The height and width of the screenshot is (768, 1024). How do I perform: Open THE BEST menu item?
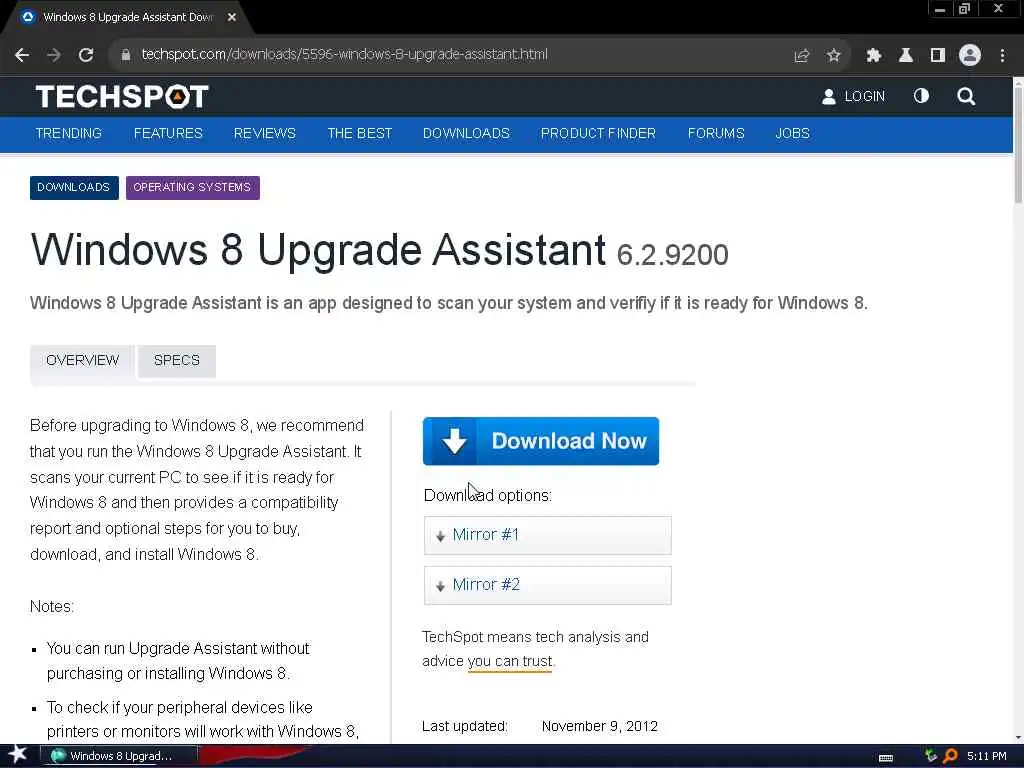[360, 133]
